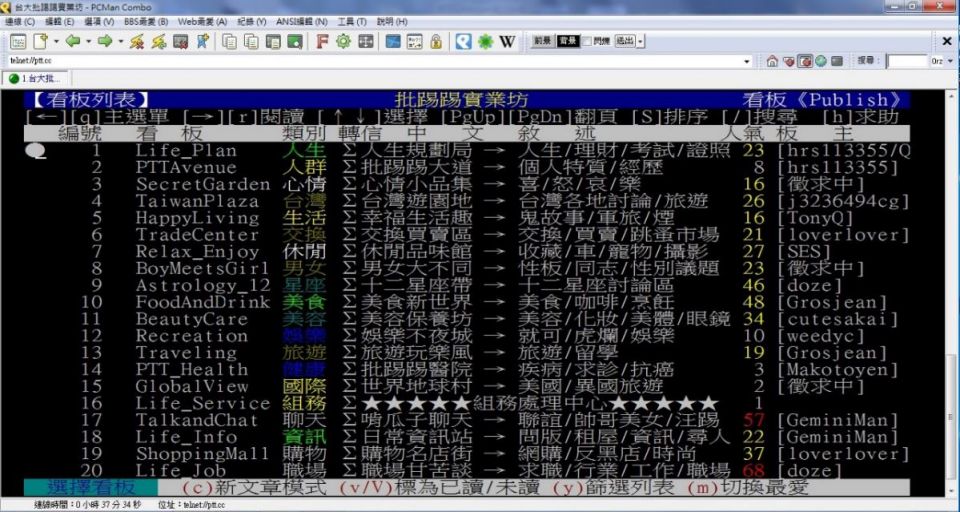Open the 工具 (T) menu
960x512 pixels.
tap(352, 21)
